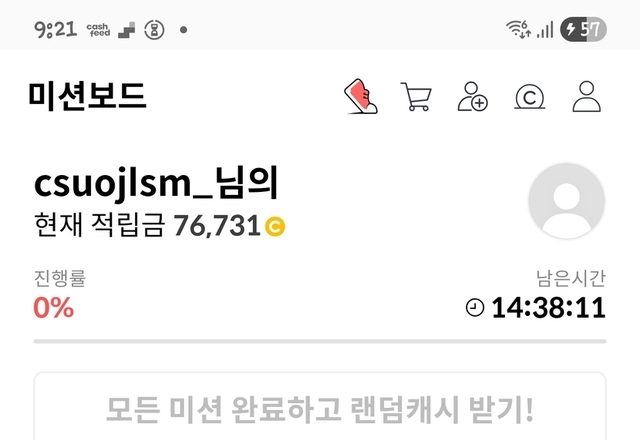Tap the Wi-Fi indicator in status bar
The height and width of the screenshot is (440, 640).
point(518,29)
